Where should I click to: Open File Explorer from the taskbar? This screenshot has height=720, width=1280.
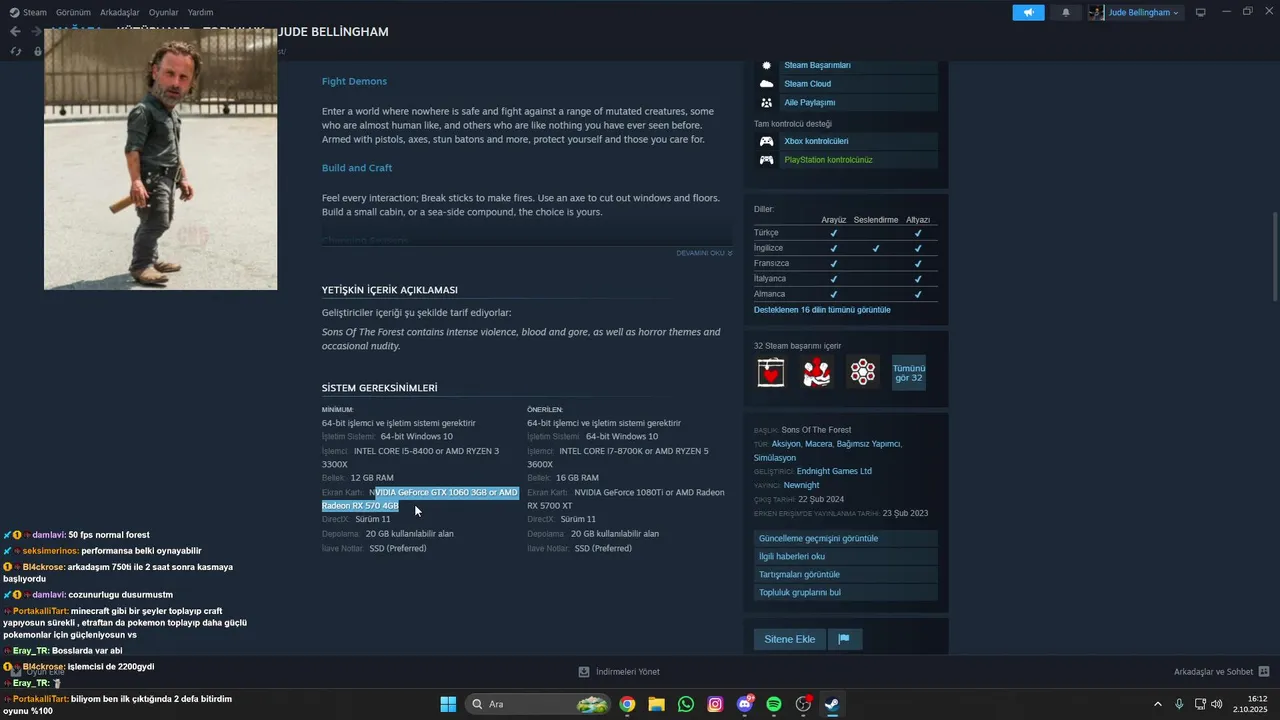656,704
